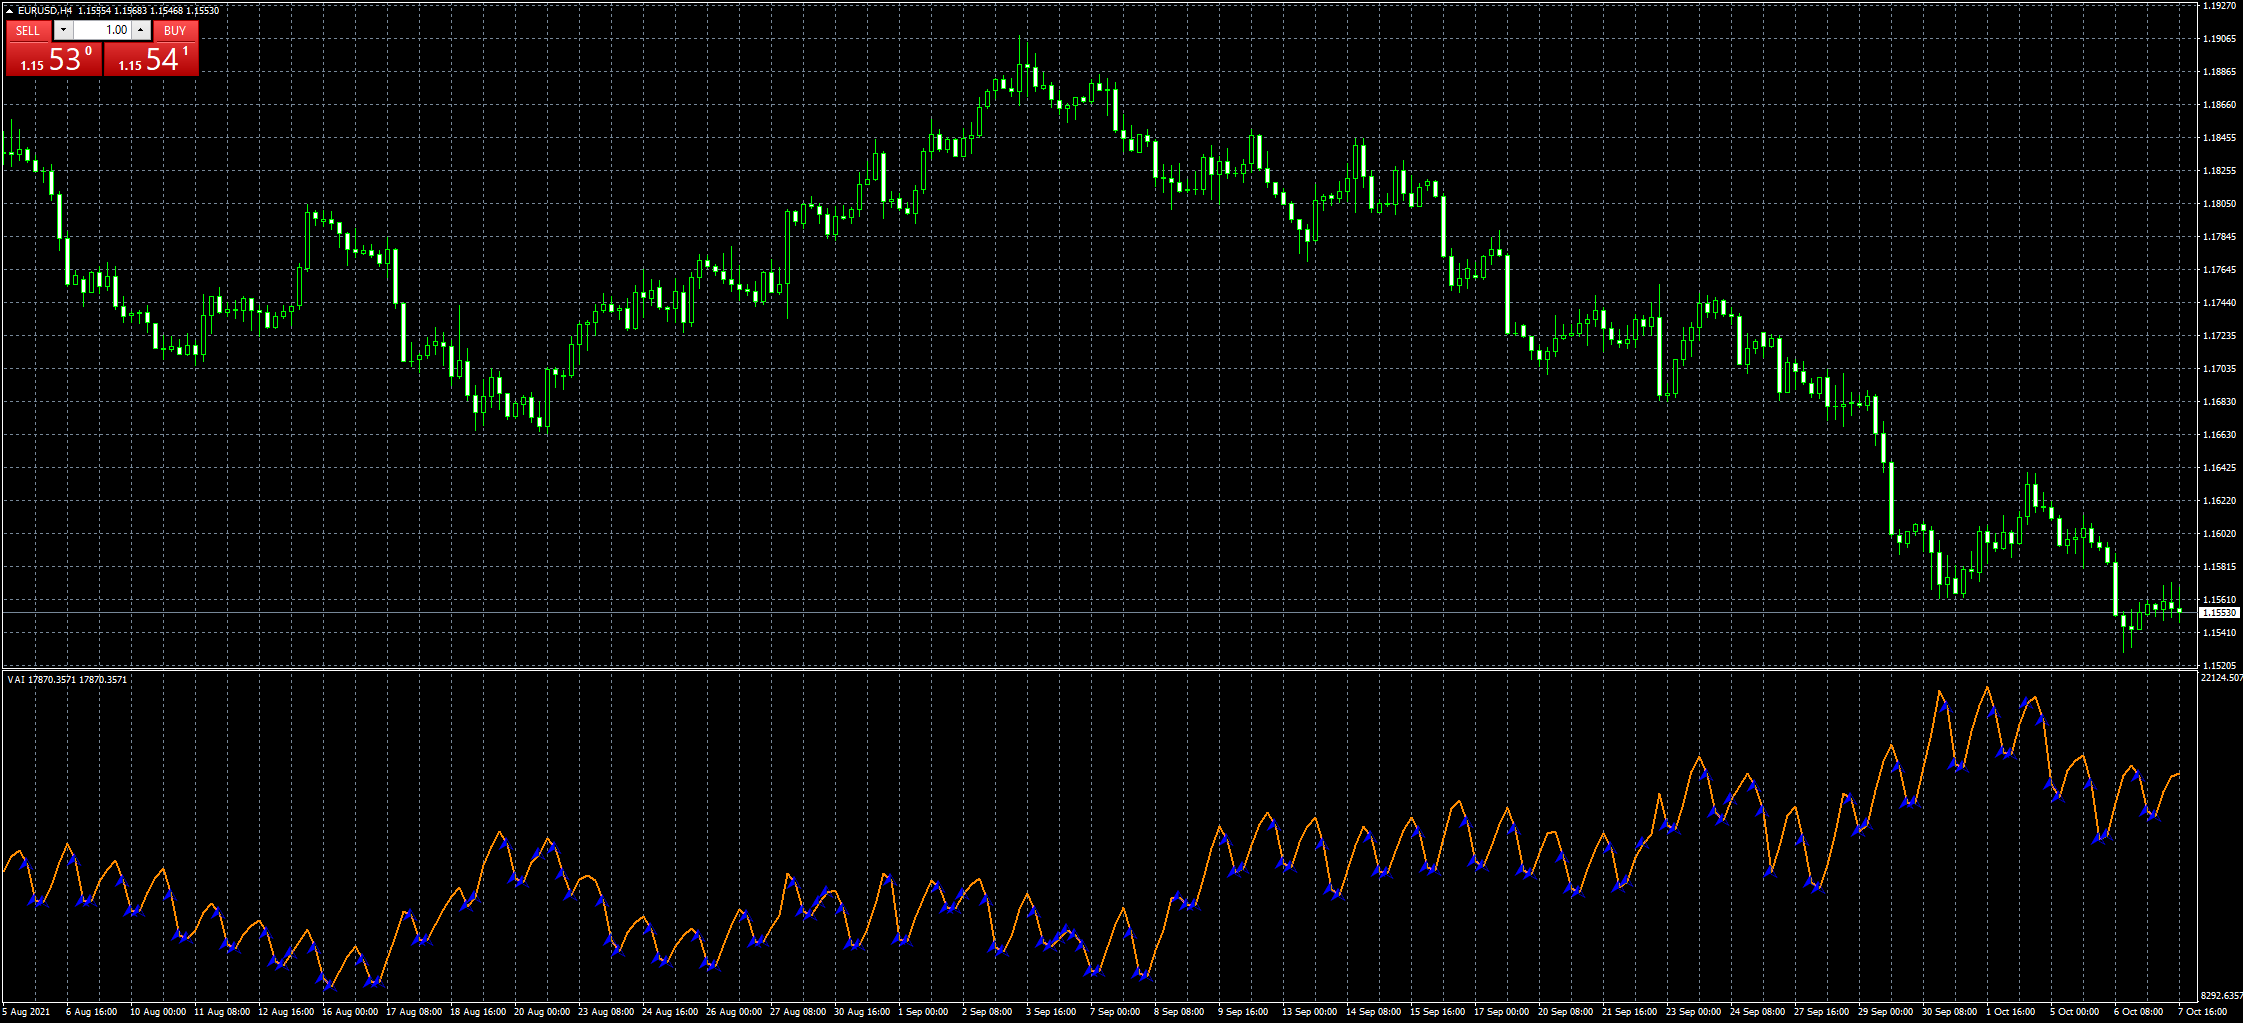Click the 5 Aug 2021 time label
Screen dimensions: 2243x1023
pos(27,1011)
